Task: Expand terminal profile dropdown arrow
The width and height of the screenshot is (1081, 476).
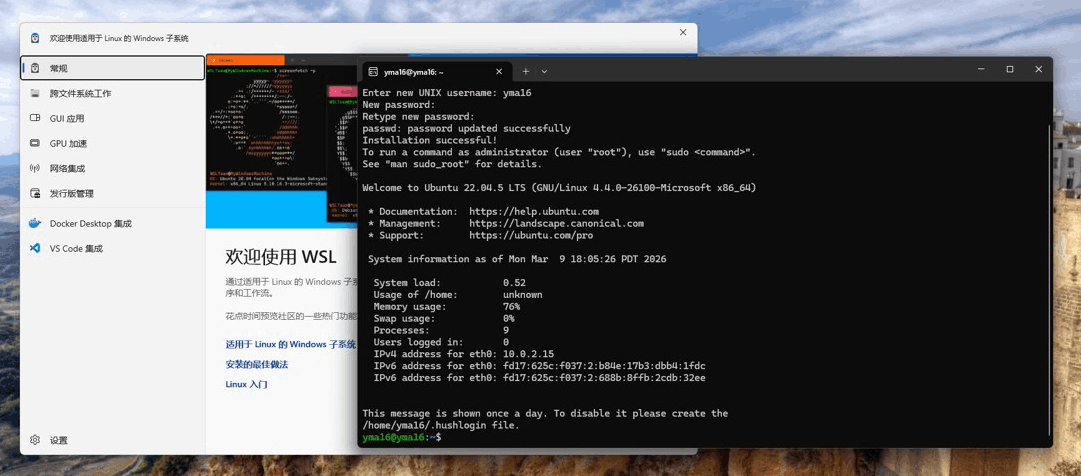Action: pyautogui.click(x=544, y=71)
